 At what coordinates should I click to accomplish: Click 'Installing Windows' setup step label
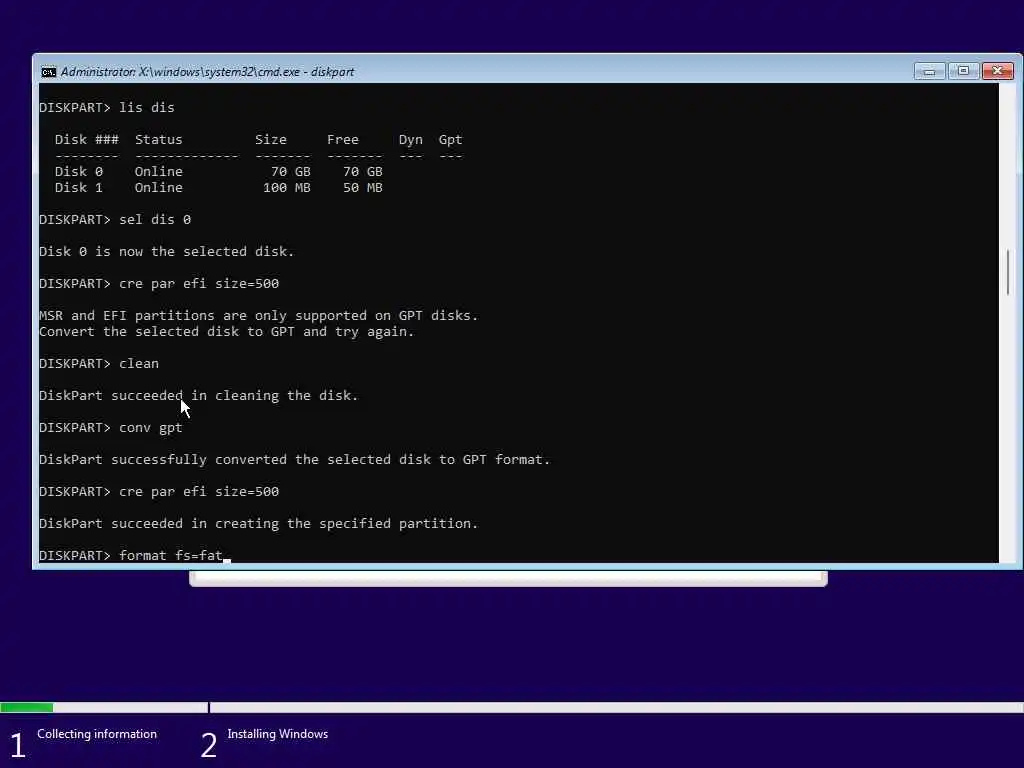coord(278,733)
